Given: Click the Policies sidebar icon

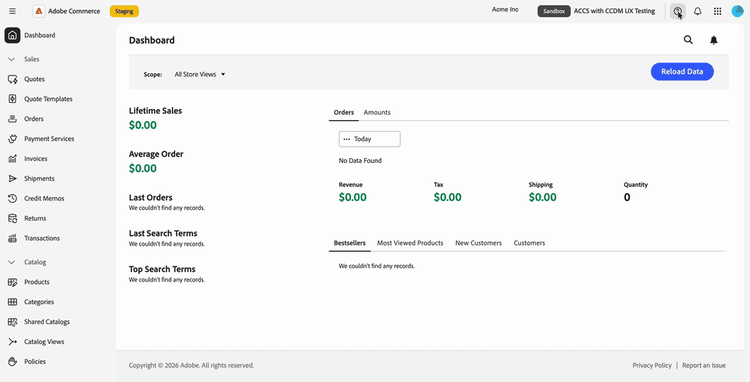Looking at the screenshot, I should [12, 362].
